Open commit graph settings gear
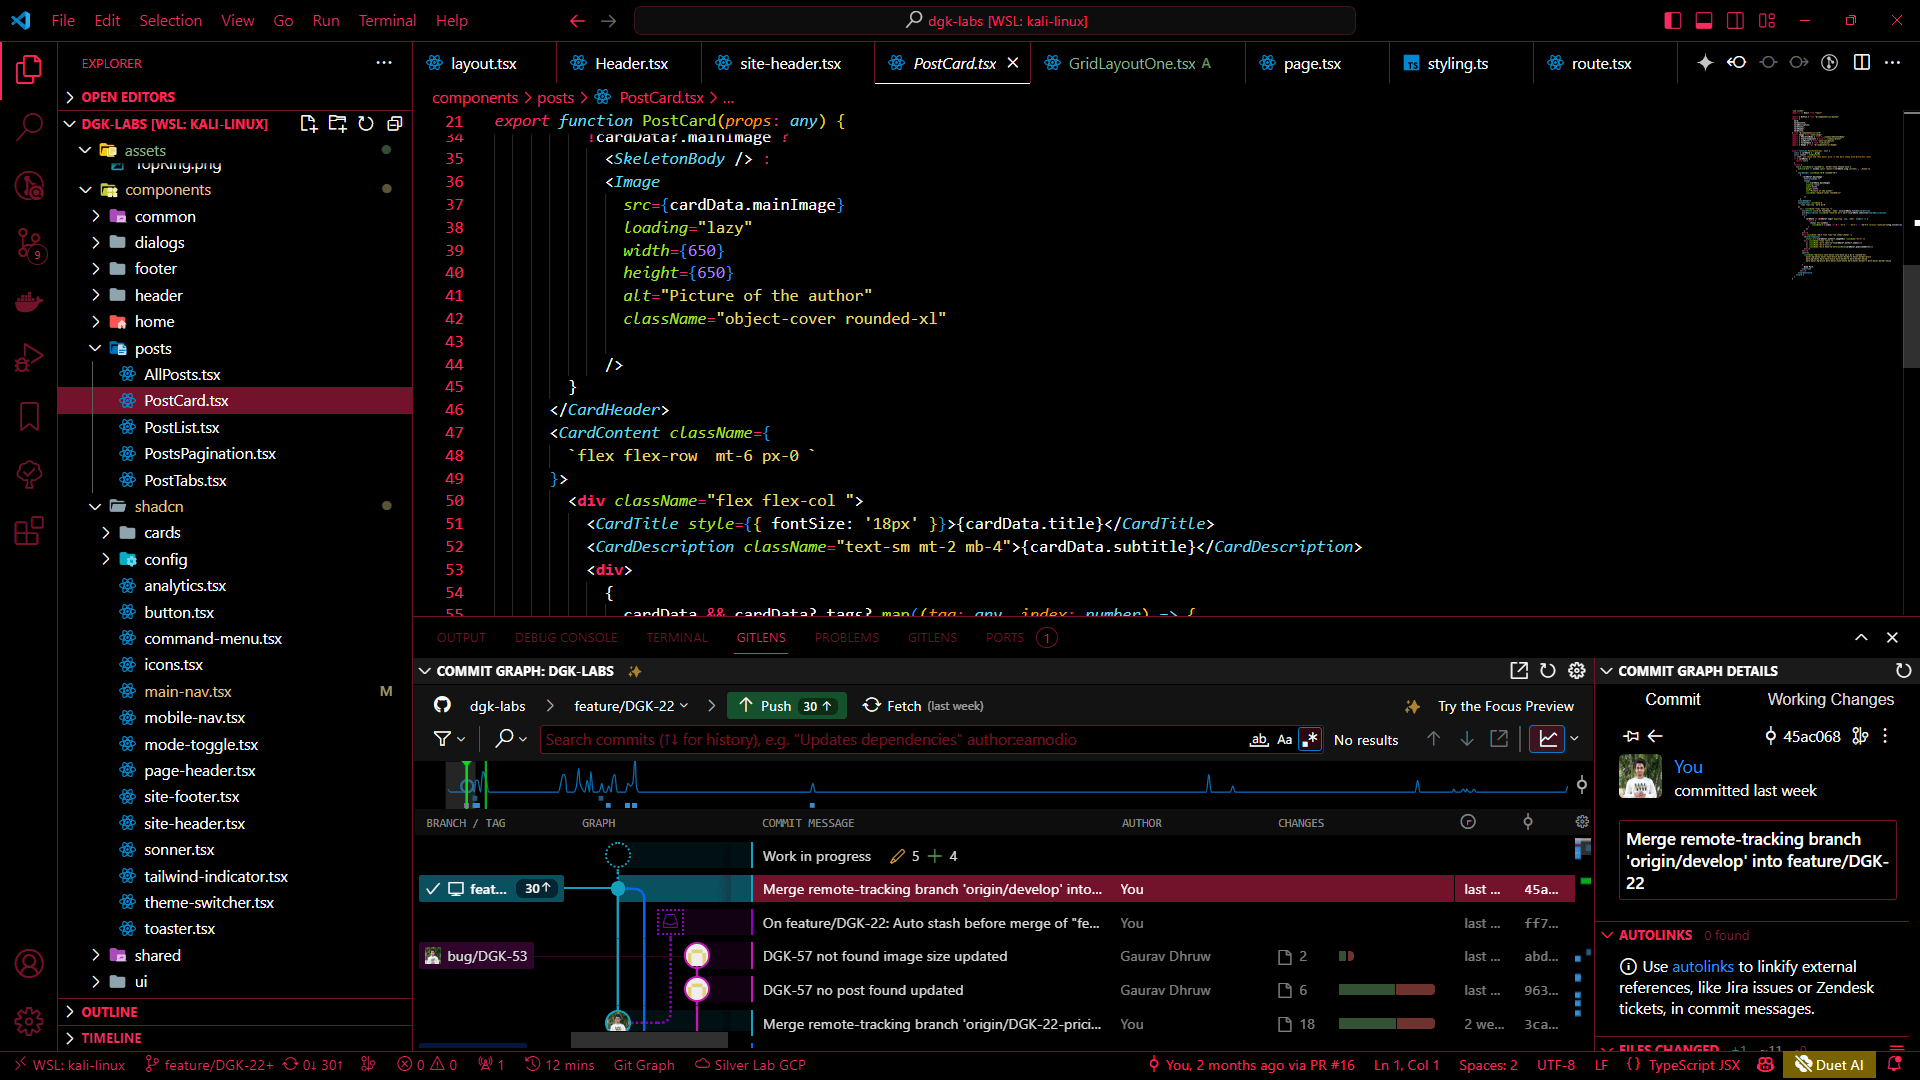1920x1080 pixels. click(x=1577, y=671)
